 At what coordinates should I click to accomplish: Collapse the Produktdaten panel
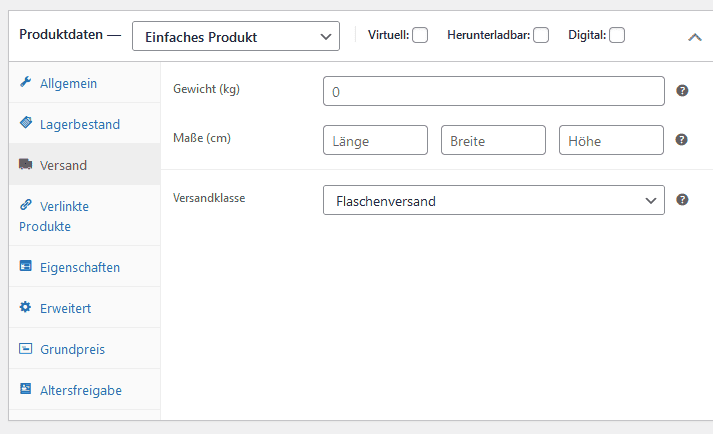694,37
